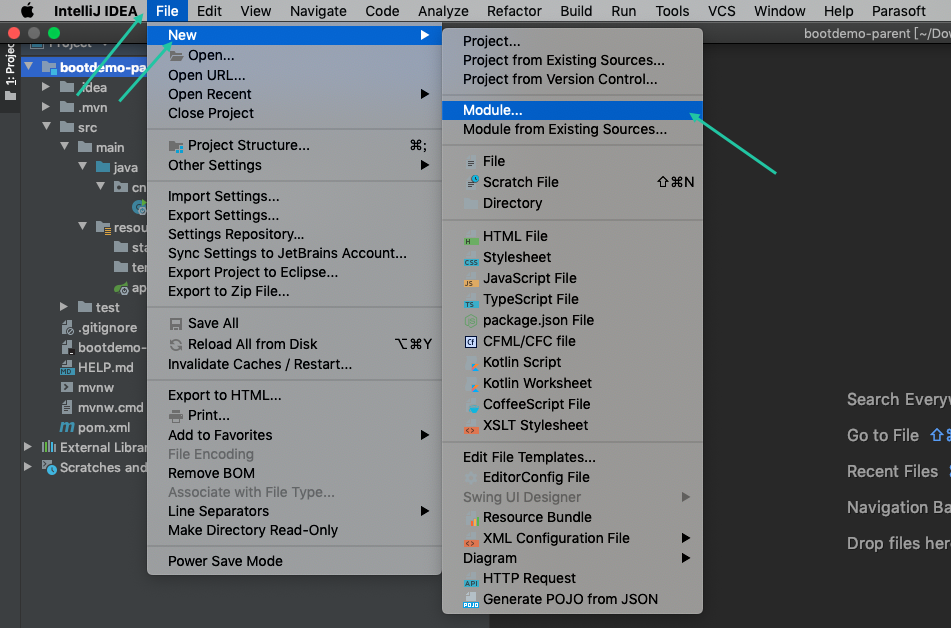Click the Scratch File icon
The width and height of the screenshot is (951, 628).
tap(472, 182)
